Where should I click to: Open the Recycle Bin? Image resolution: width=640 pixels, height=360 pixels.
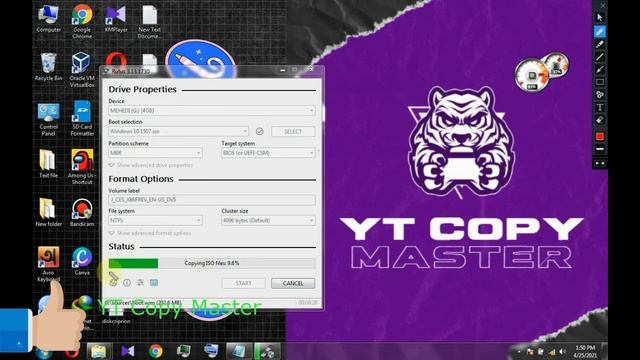(49, 67)
